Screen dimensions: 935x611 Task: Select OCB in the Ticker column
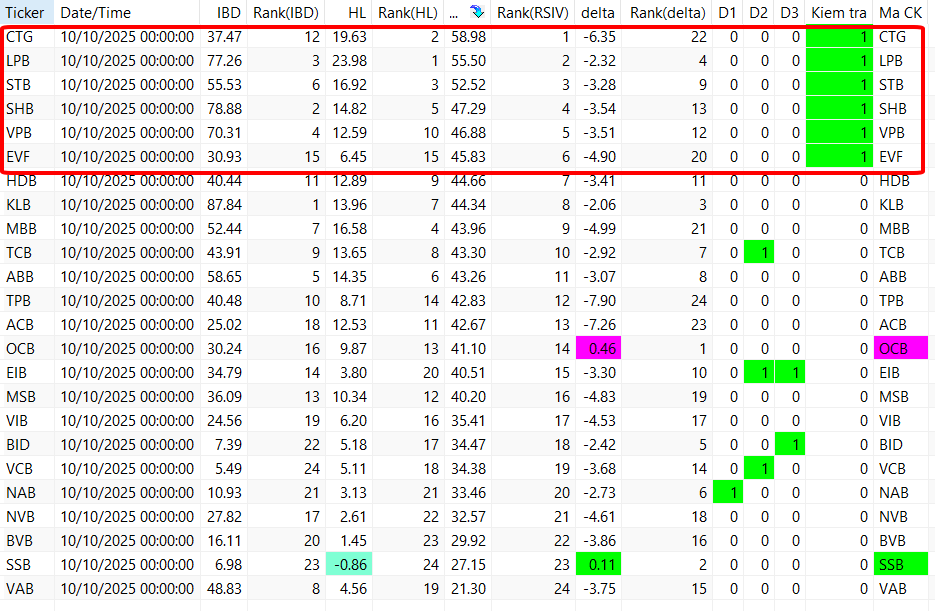(20, 349)
